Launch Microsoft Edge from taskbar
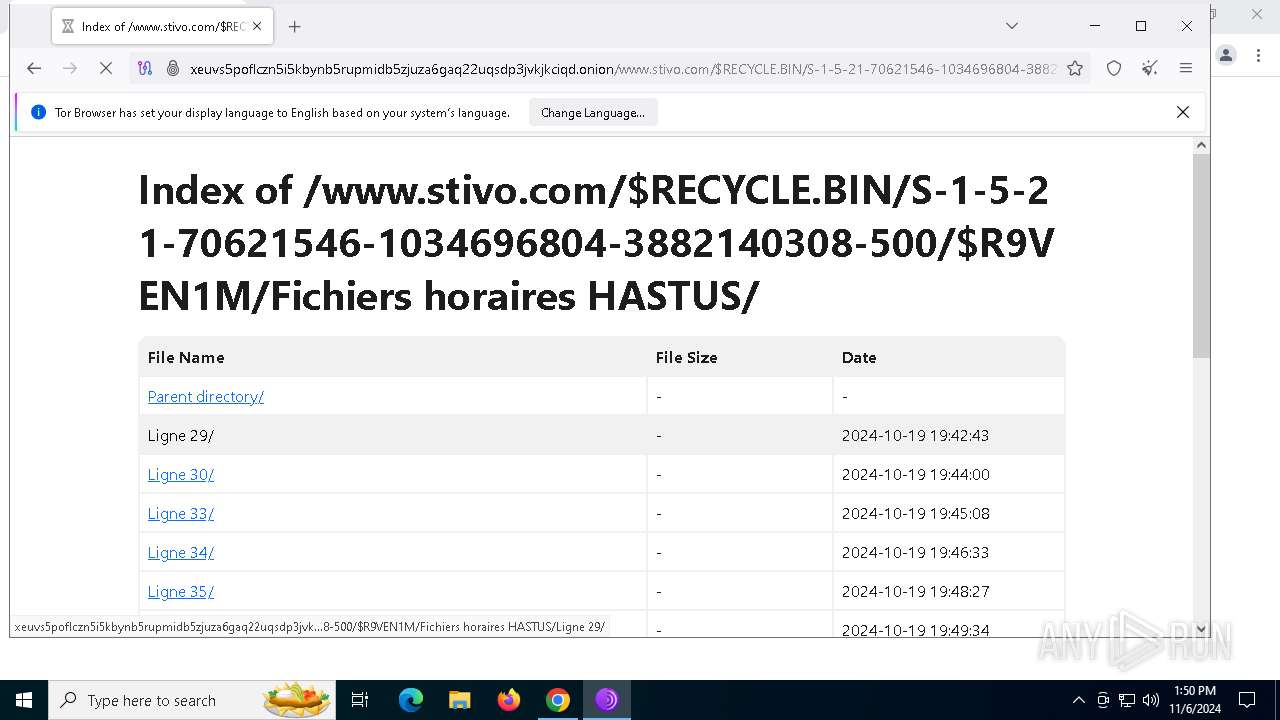1280x720 pixels. point(411,700)
